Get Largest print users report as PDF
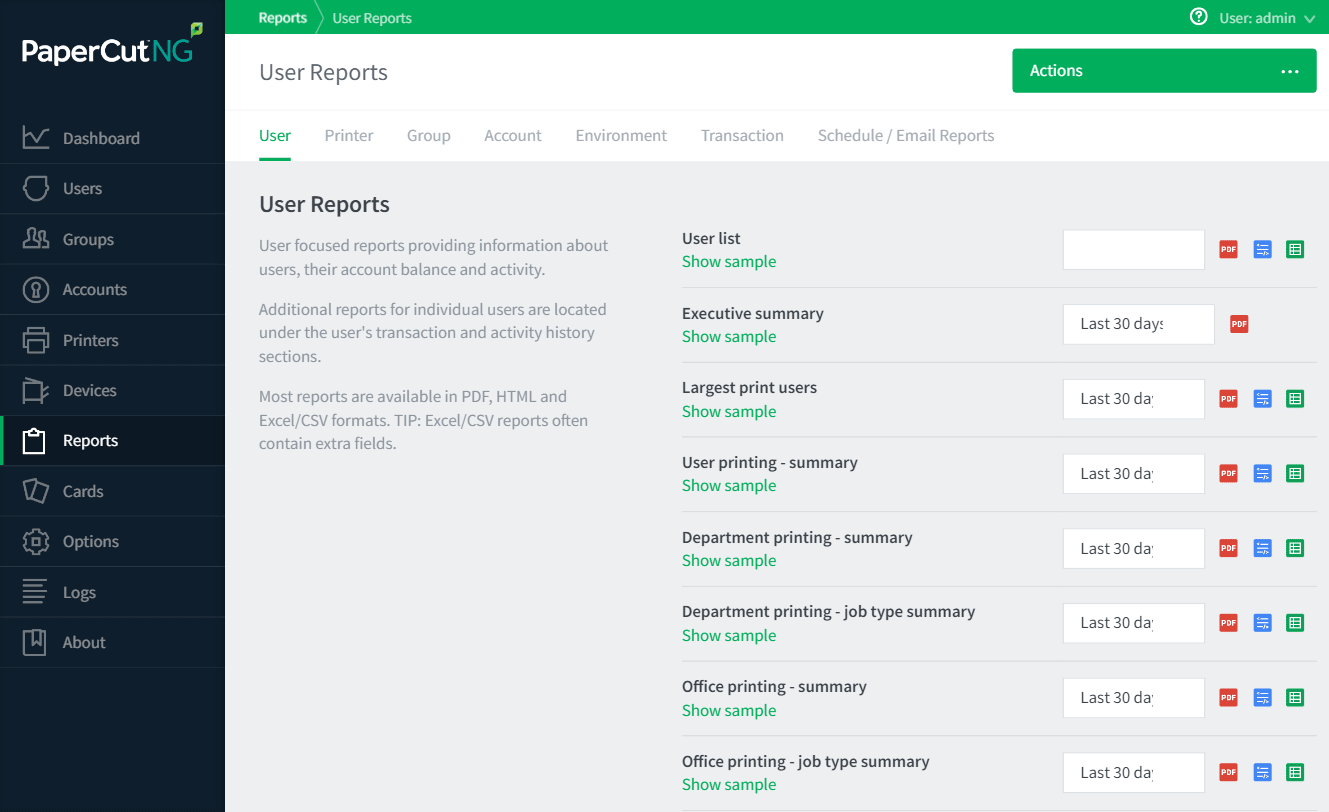 (x=1228, y=399)
